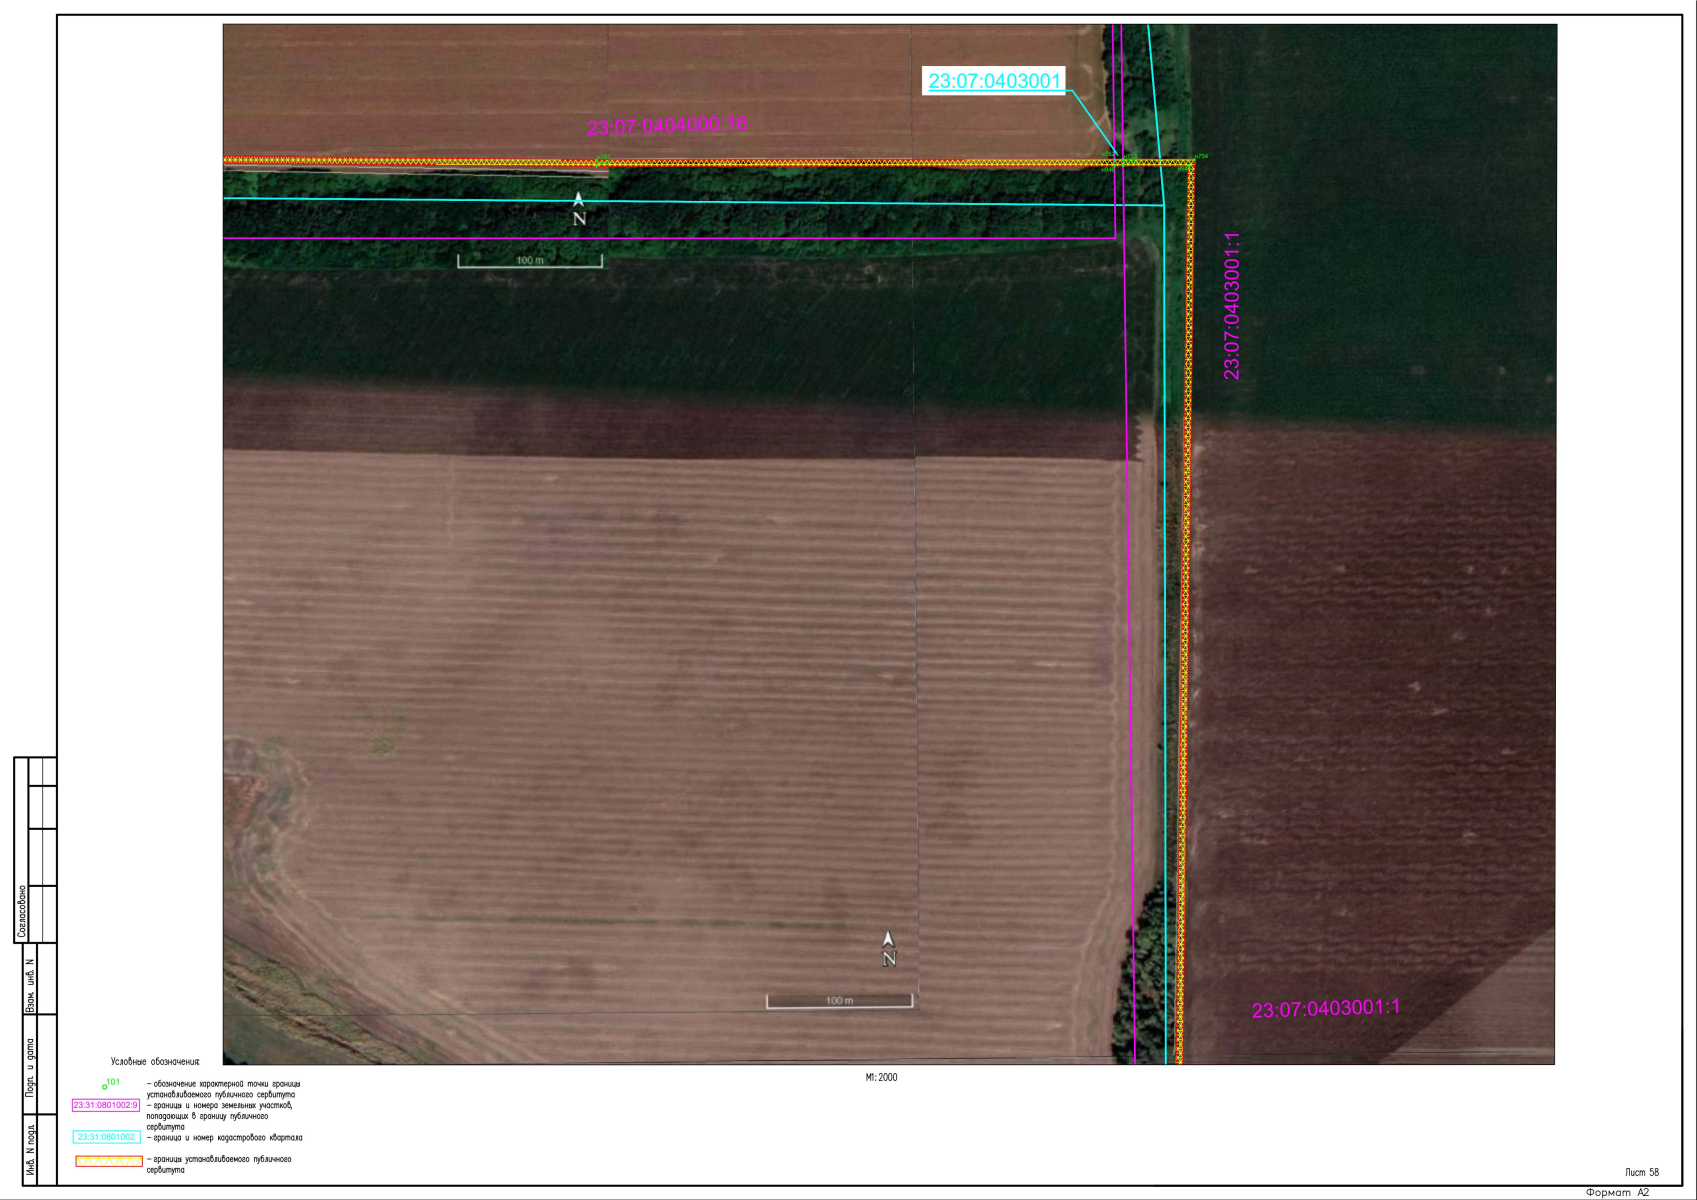The width and height of the screenshot is (1697, 1200).
Task: Click the vertical parcel label 23:07:0403001:1
Action: point(1232,306)
